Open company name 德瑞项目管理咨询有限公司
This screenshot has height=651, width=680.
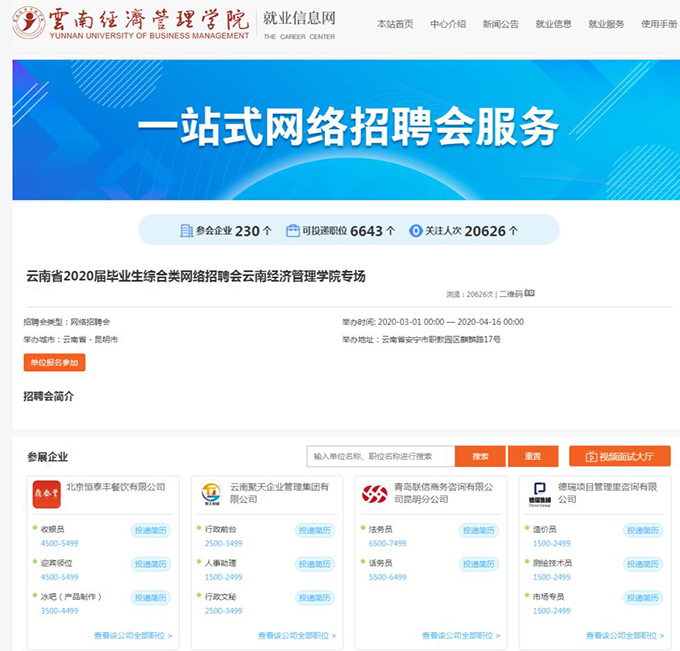tap(607, 493)
